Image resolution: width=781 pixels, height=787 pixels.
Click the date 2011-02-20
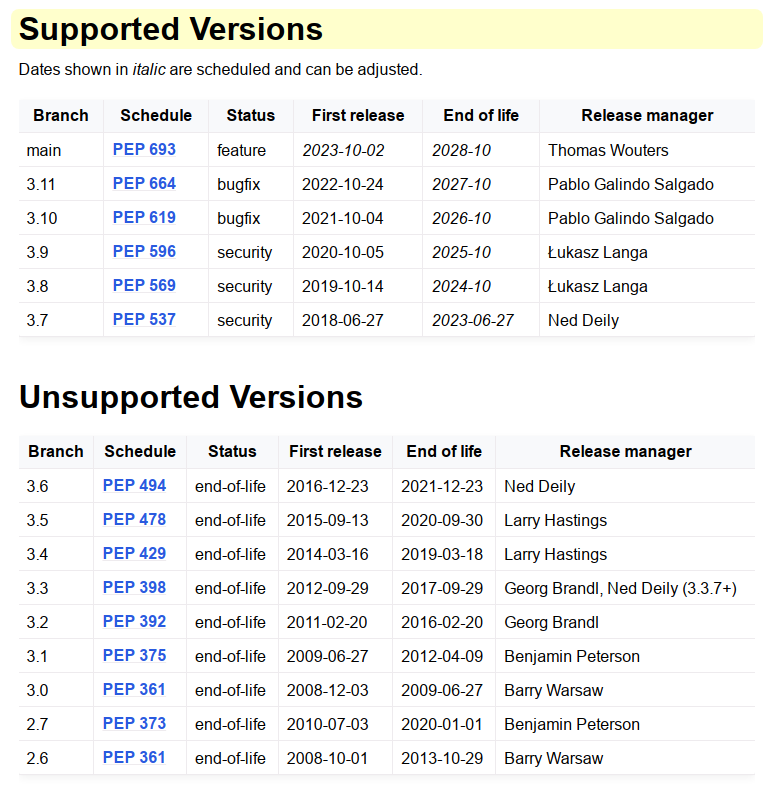(327, 622)
